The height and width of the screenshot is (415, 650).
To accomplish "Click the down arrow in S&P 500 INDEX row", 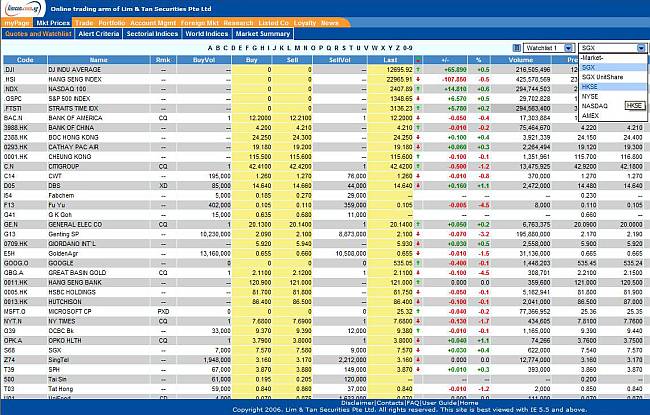I will [418, 99].
